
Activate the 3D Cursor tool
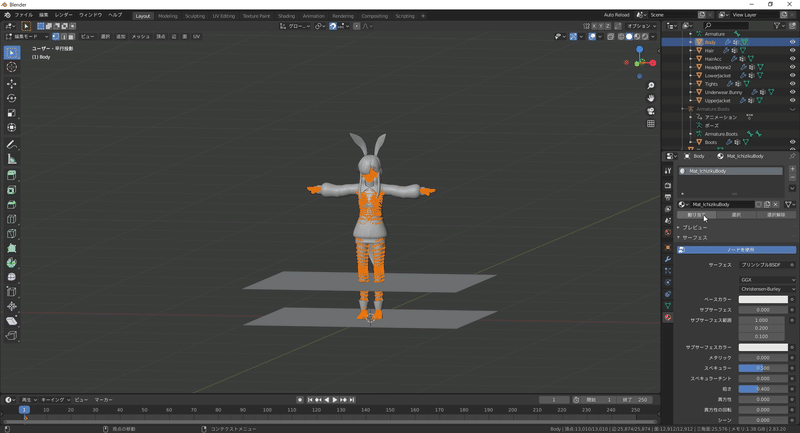12,67
